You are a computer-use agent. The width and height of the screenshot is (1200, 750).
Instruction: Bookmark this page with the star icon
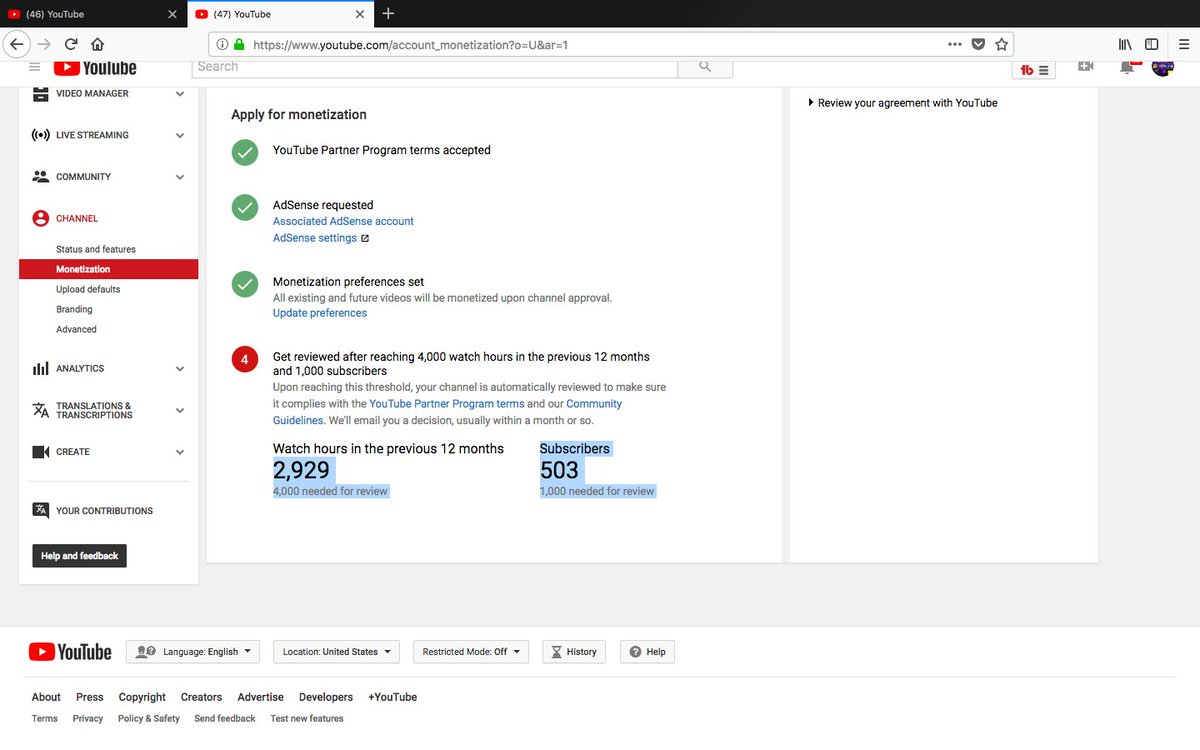(x=1001, y=44)
